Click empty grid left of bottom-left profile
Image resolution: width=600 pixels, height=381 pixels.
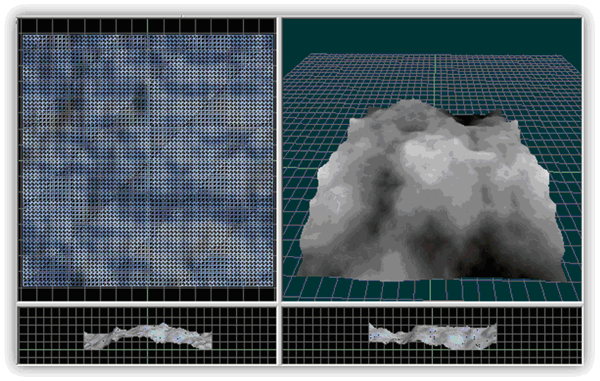(x=51, y=335)
